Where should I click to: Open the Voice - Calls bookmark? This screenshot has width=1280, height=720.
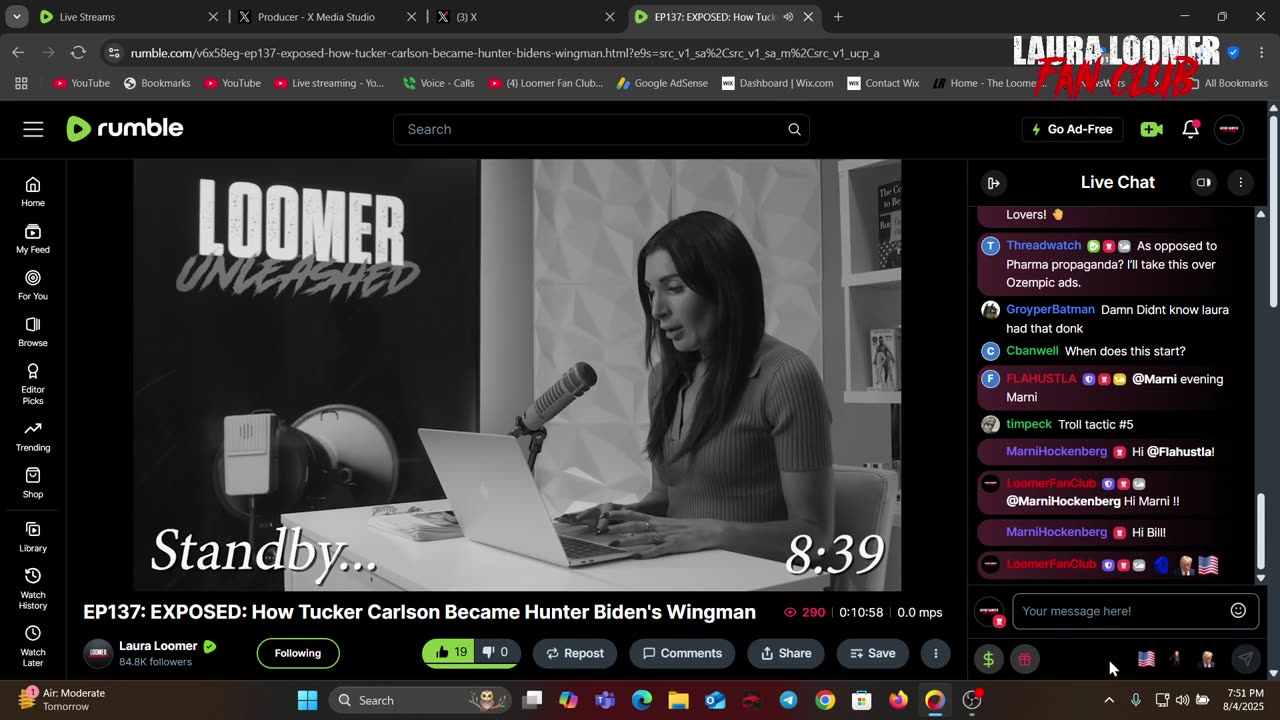(438, 83)
